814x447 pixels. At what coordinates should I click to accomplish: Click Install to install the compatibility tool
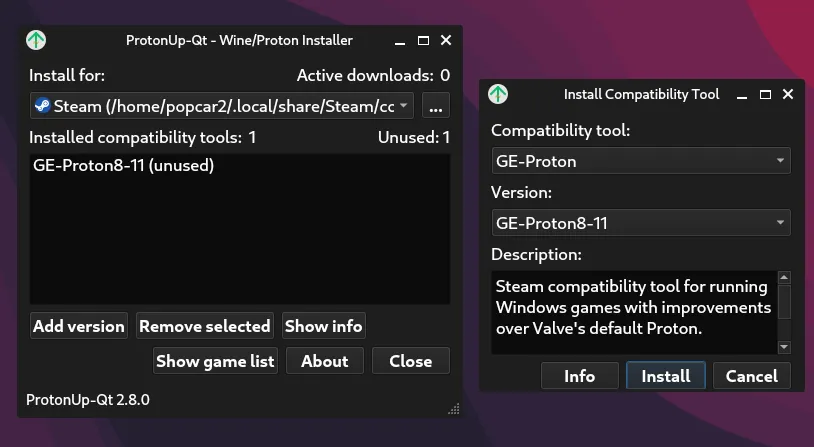666,376
